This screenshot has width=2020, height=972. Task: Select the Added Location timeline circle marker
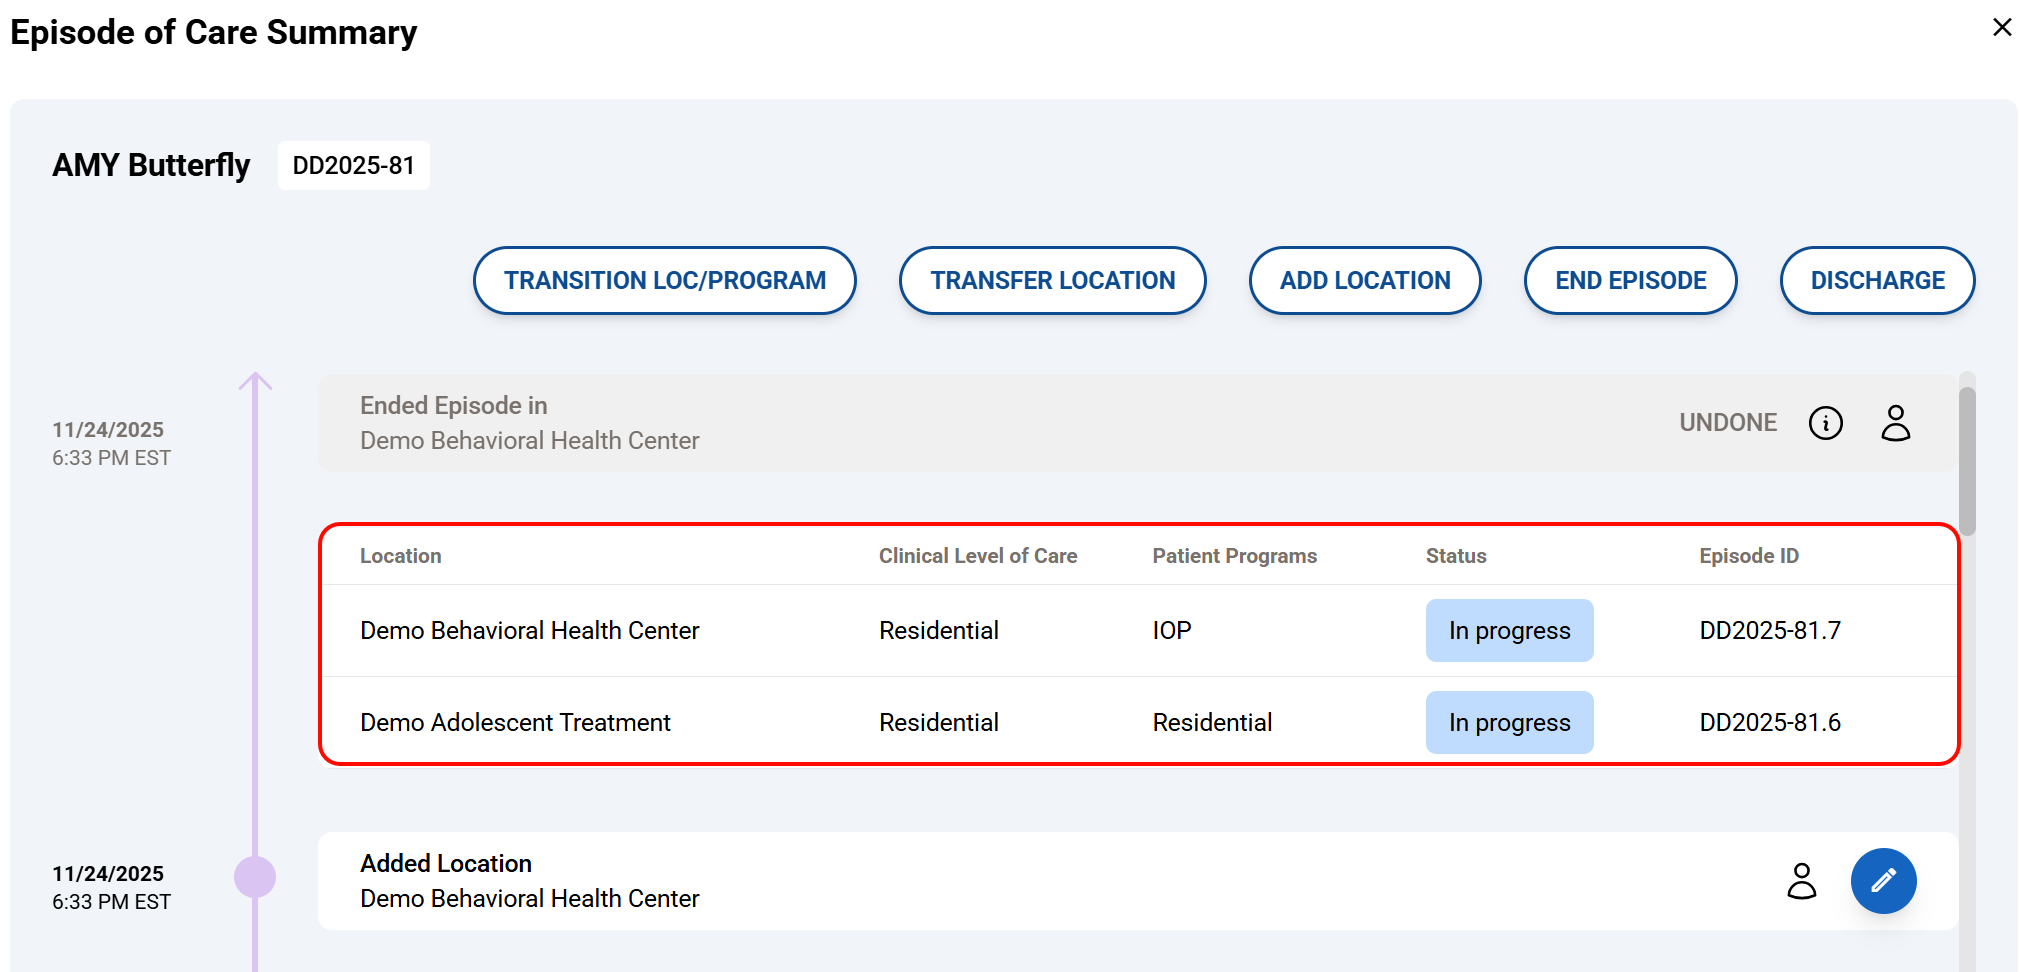(x=255, y=877)
